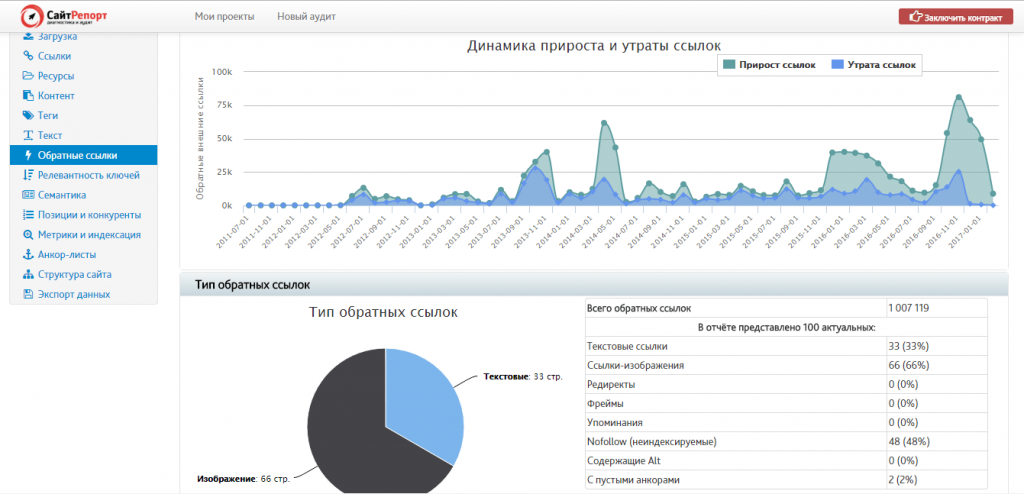Select the Обратные ссылки sidebar item

[77, 155]
